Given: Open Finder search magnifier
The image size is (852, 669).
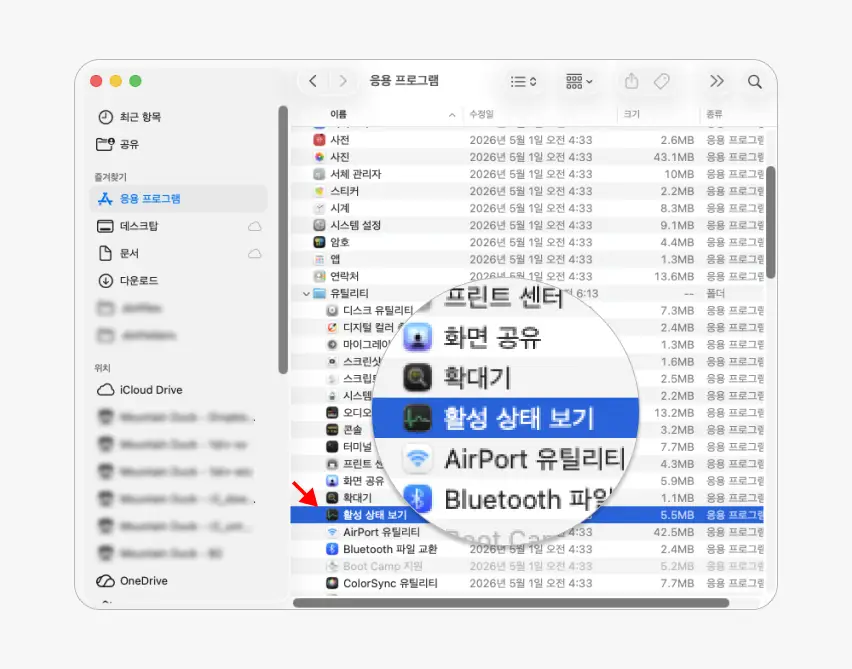Looking at the screenshot, I should [754, 82].
